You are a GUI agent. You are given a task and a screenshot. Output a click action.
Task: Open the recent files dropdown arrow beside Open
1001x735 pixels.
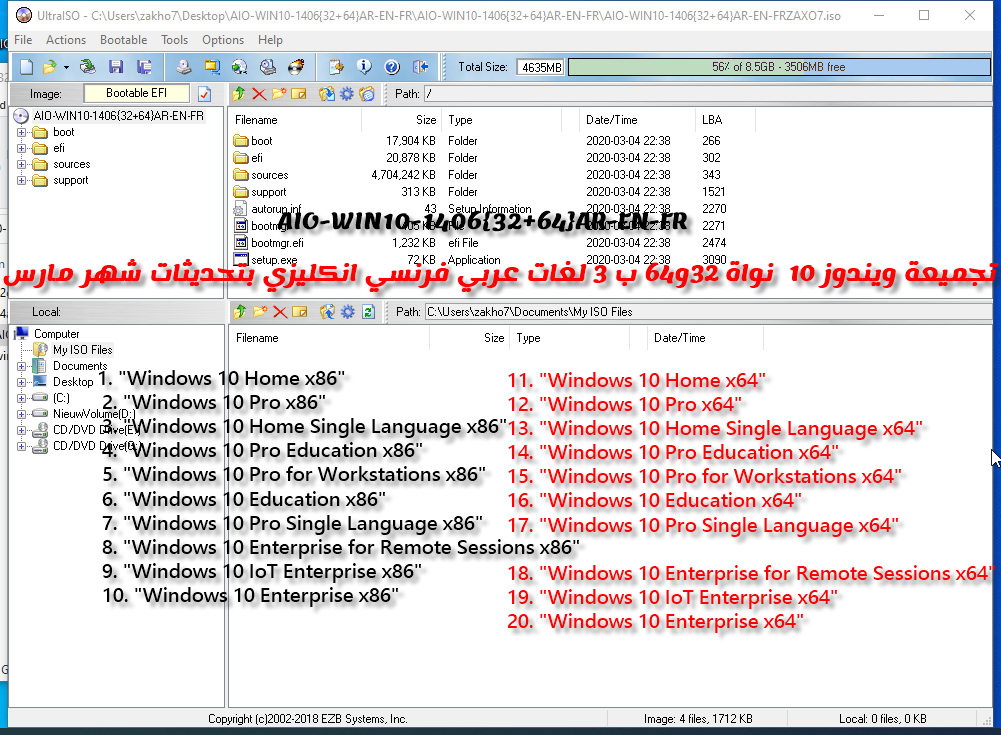pyautogui.click(x=66, y=67)
